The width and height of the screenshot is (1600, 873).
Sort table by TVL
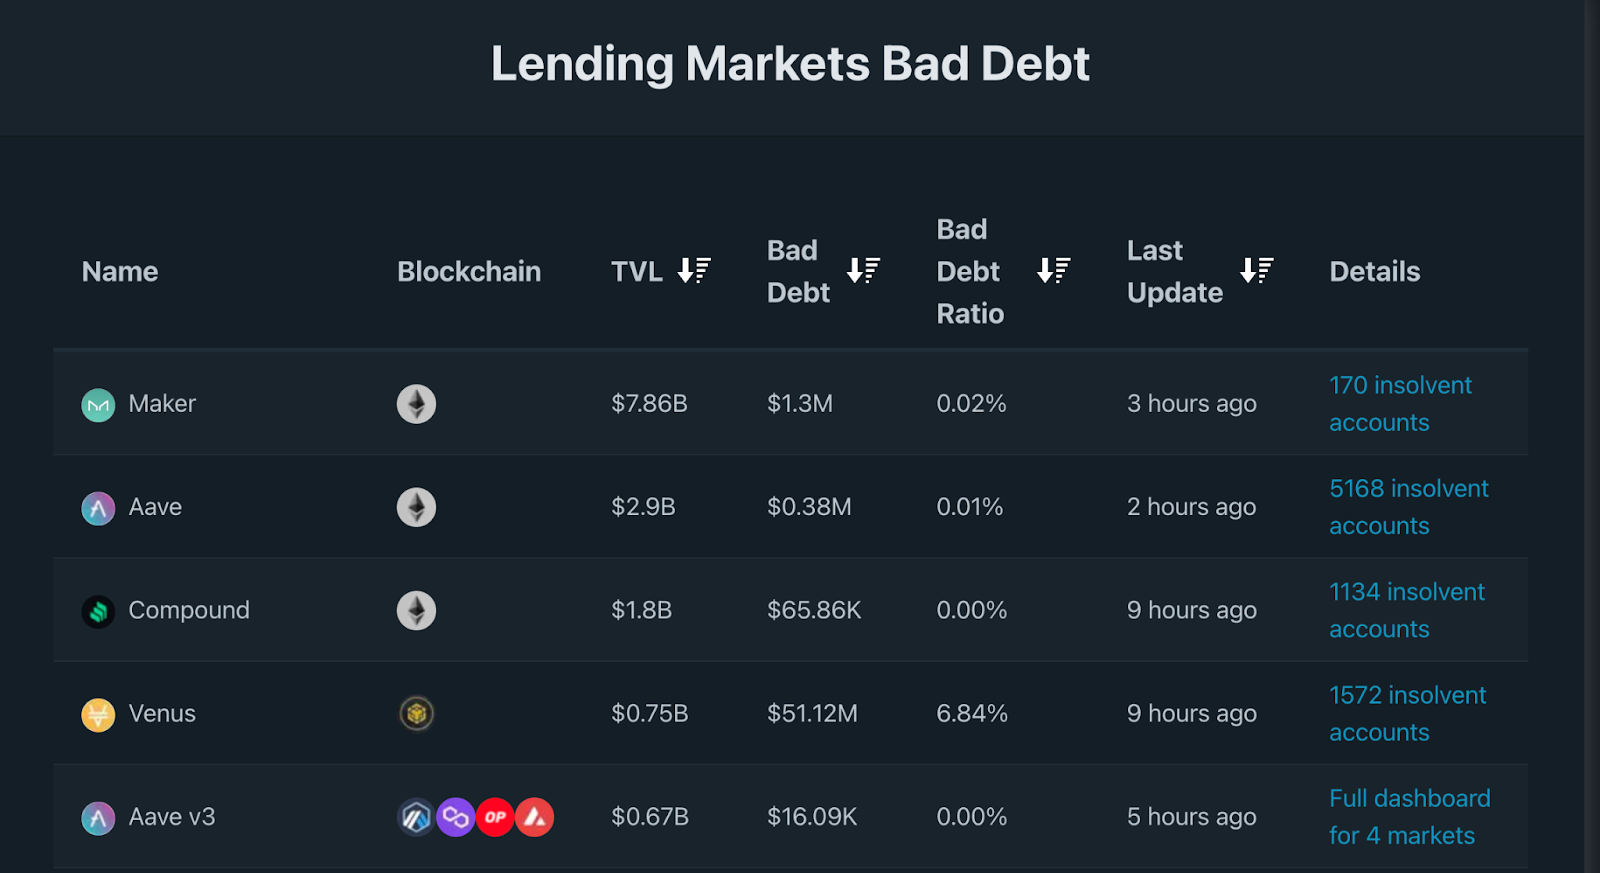point(693,271)
